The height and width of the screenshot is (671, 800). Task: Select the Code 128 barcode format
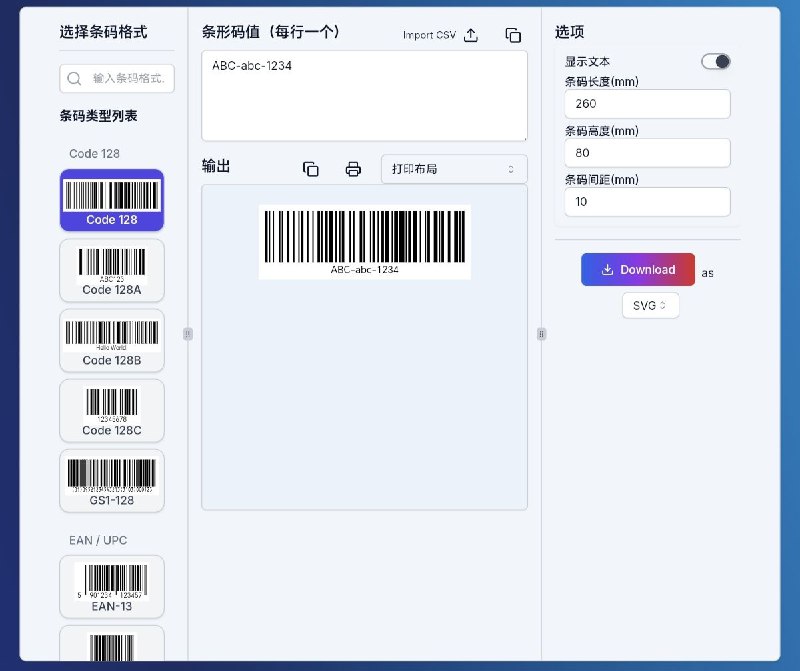click(112, 200)
